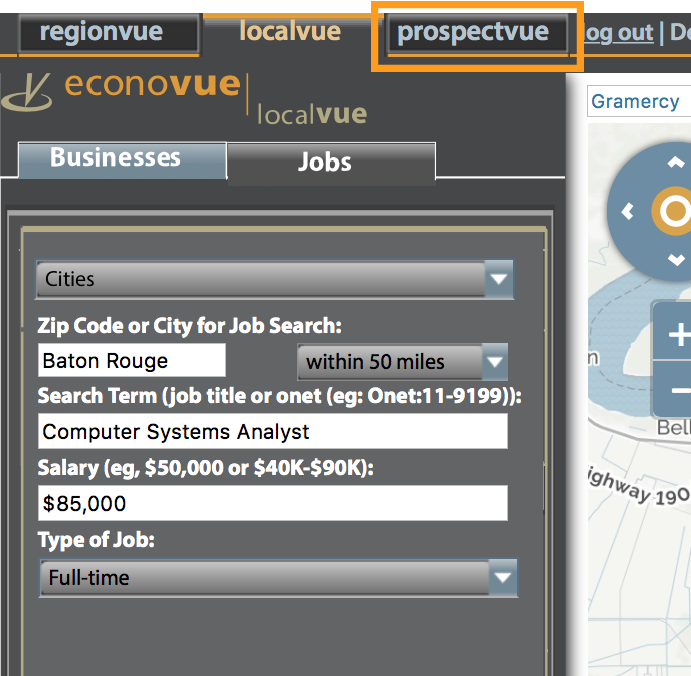The image size is (691, 676).
Task: Select the localvue tab
Action: (290, 32)
